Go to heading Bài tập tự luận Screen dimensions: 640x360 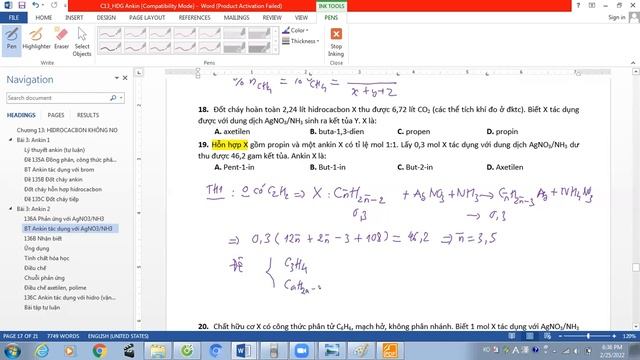tap(42, 307)
